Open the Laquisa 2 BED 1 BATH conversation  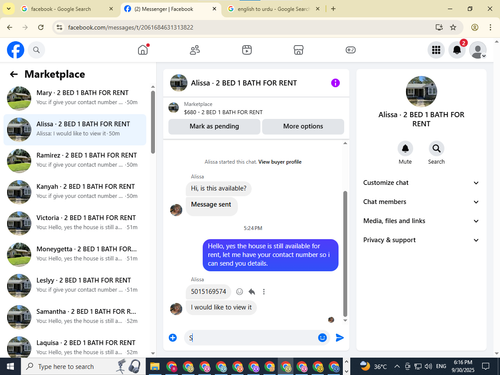tap(75, 347)
